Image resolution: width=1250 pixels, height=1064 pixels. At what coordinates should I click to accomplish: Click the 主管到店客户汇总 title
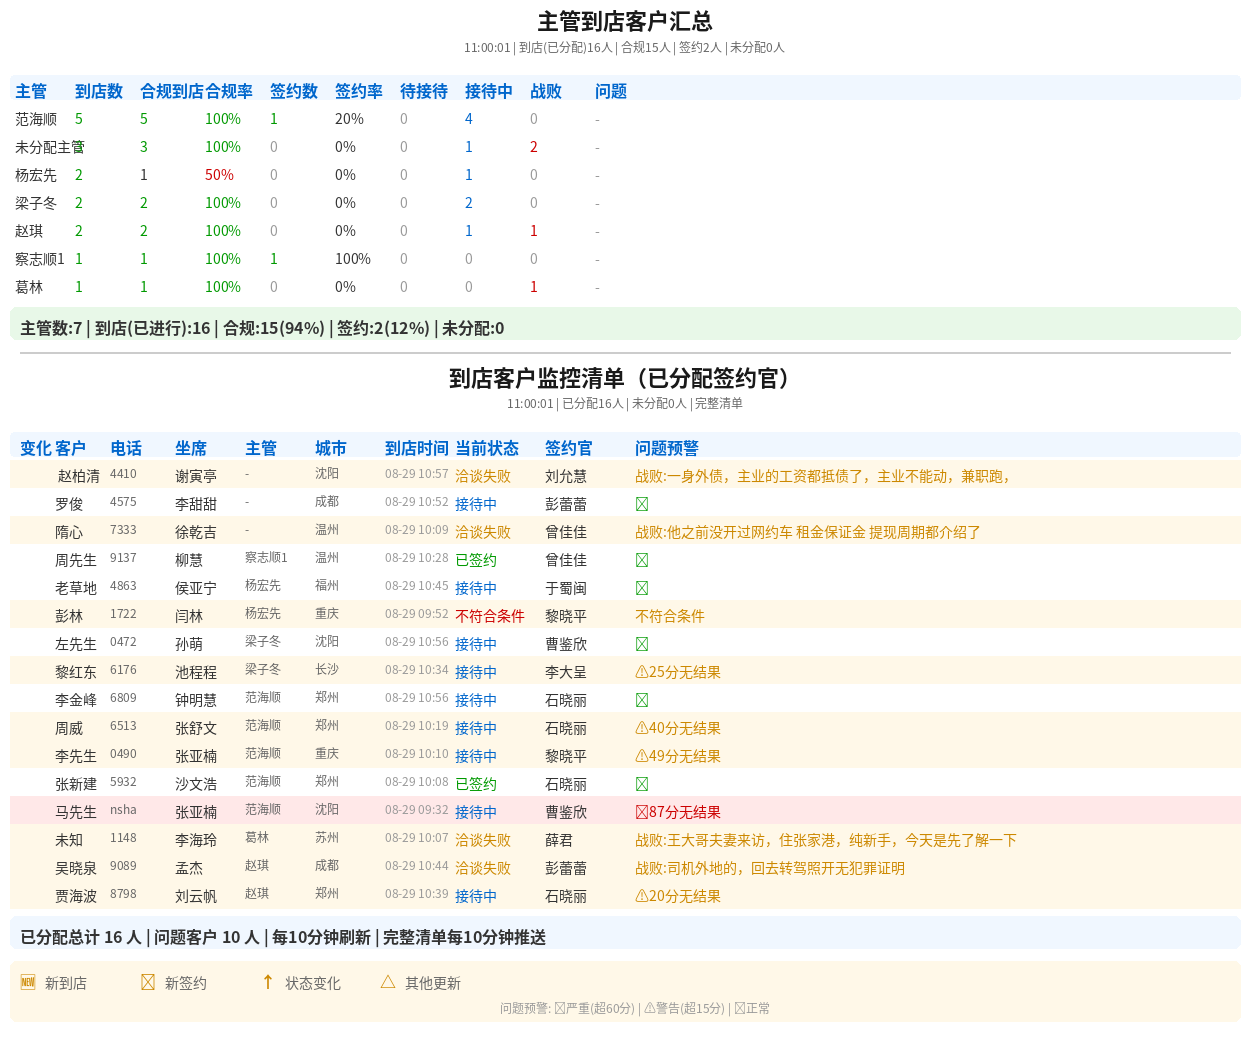(x=625, y=21)
